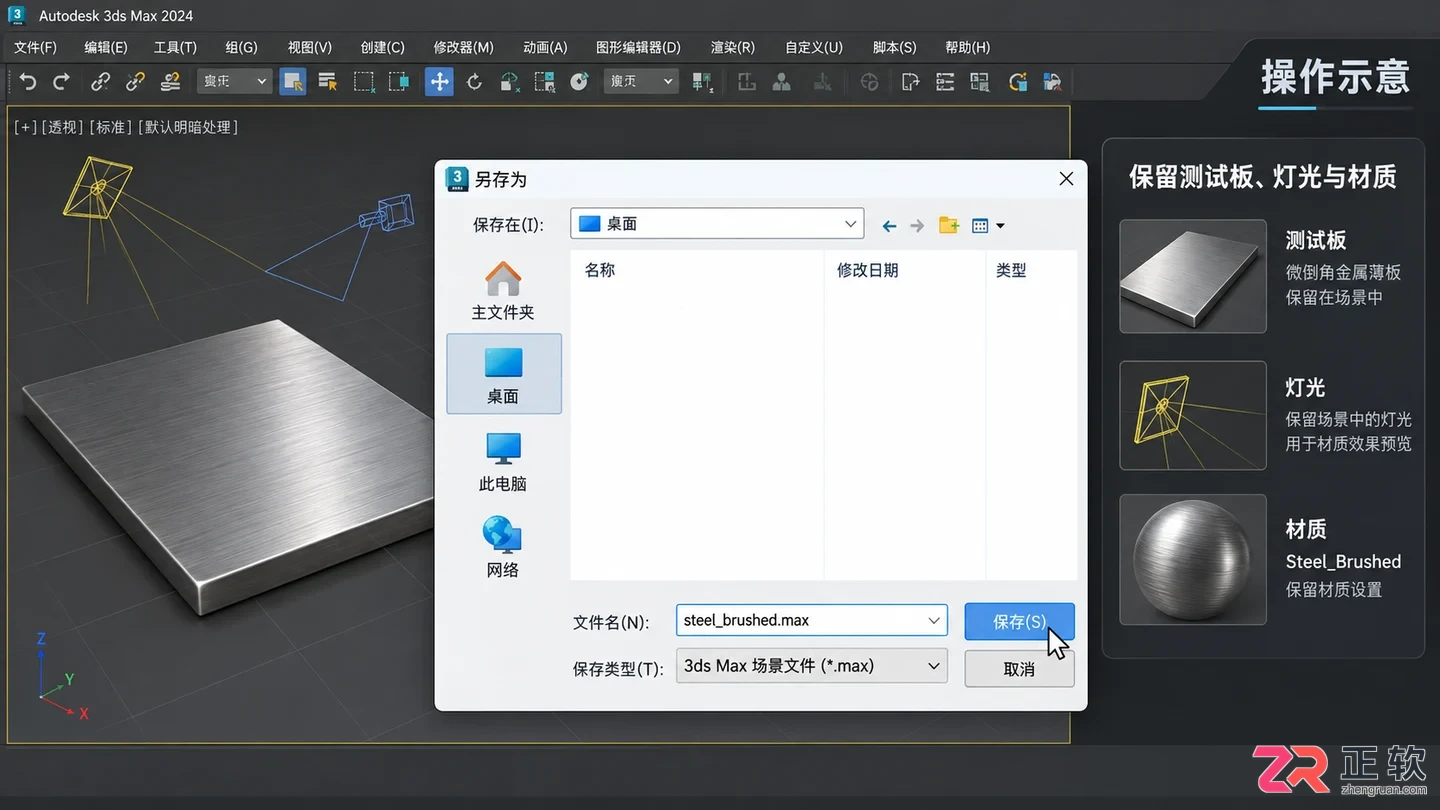Activate the Select and Scale tool
This screenshot has width=1440, height=810.
click(510, 82)
